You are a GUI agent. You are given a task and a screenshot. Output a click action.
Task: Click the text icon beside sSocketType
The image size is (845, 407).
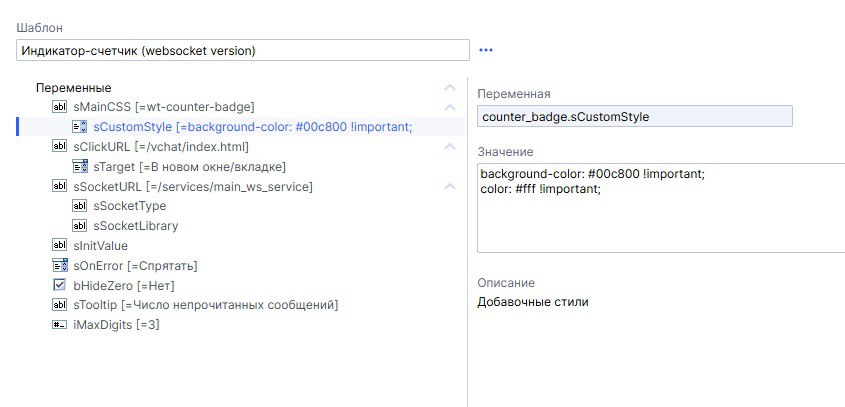[x=80, y=206]
